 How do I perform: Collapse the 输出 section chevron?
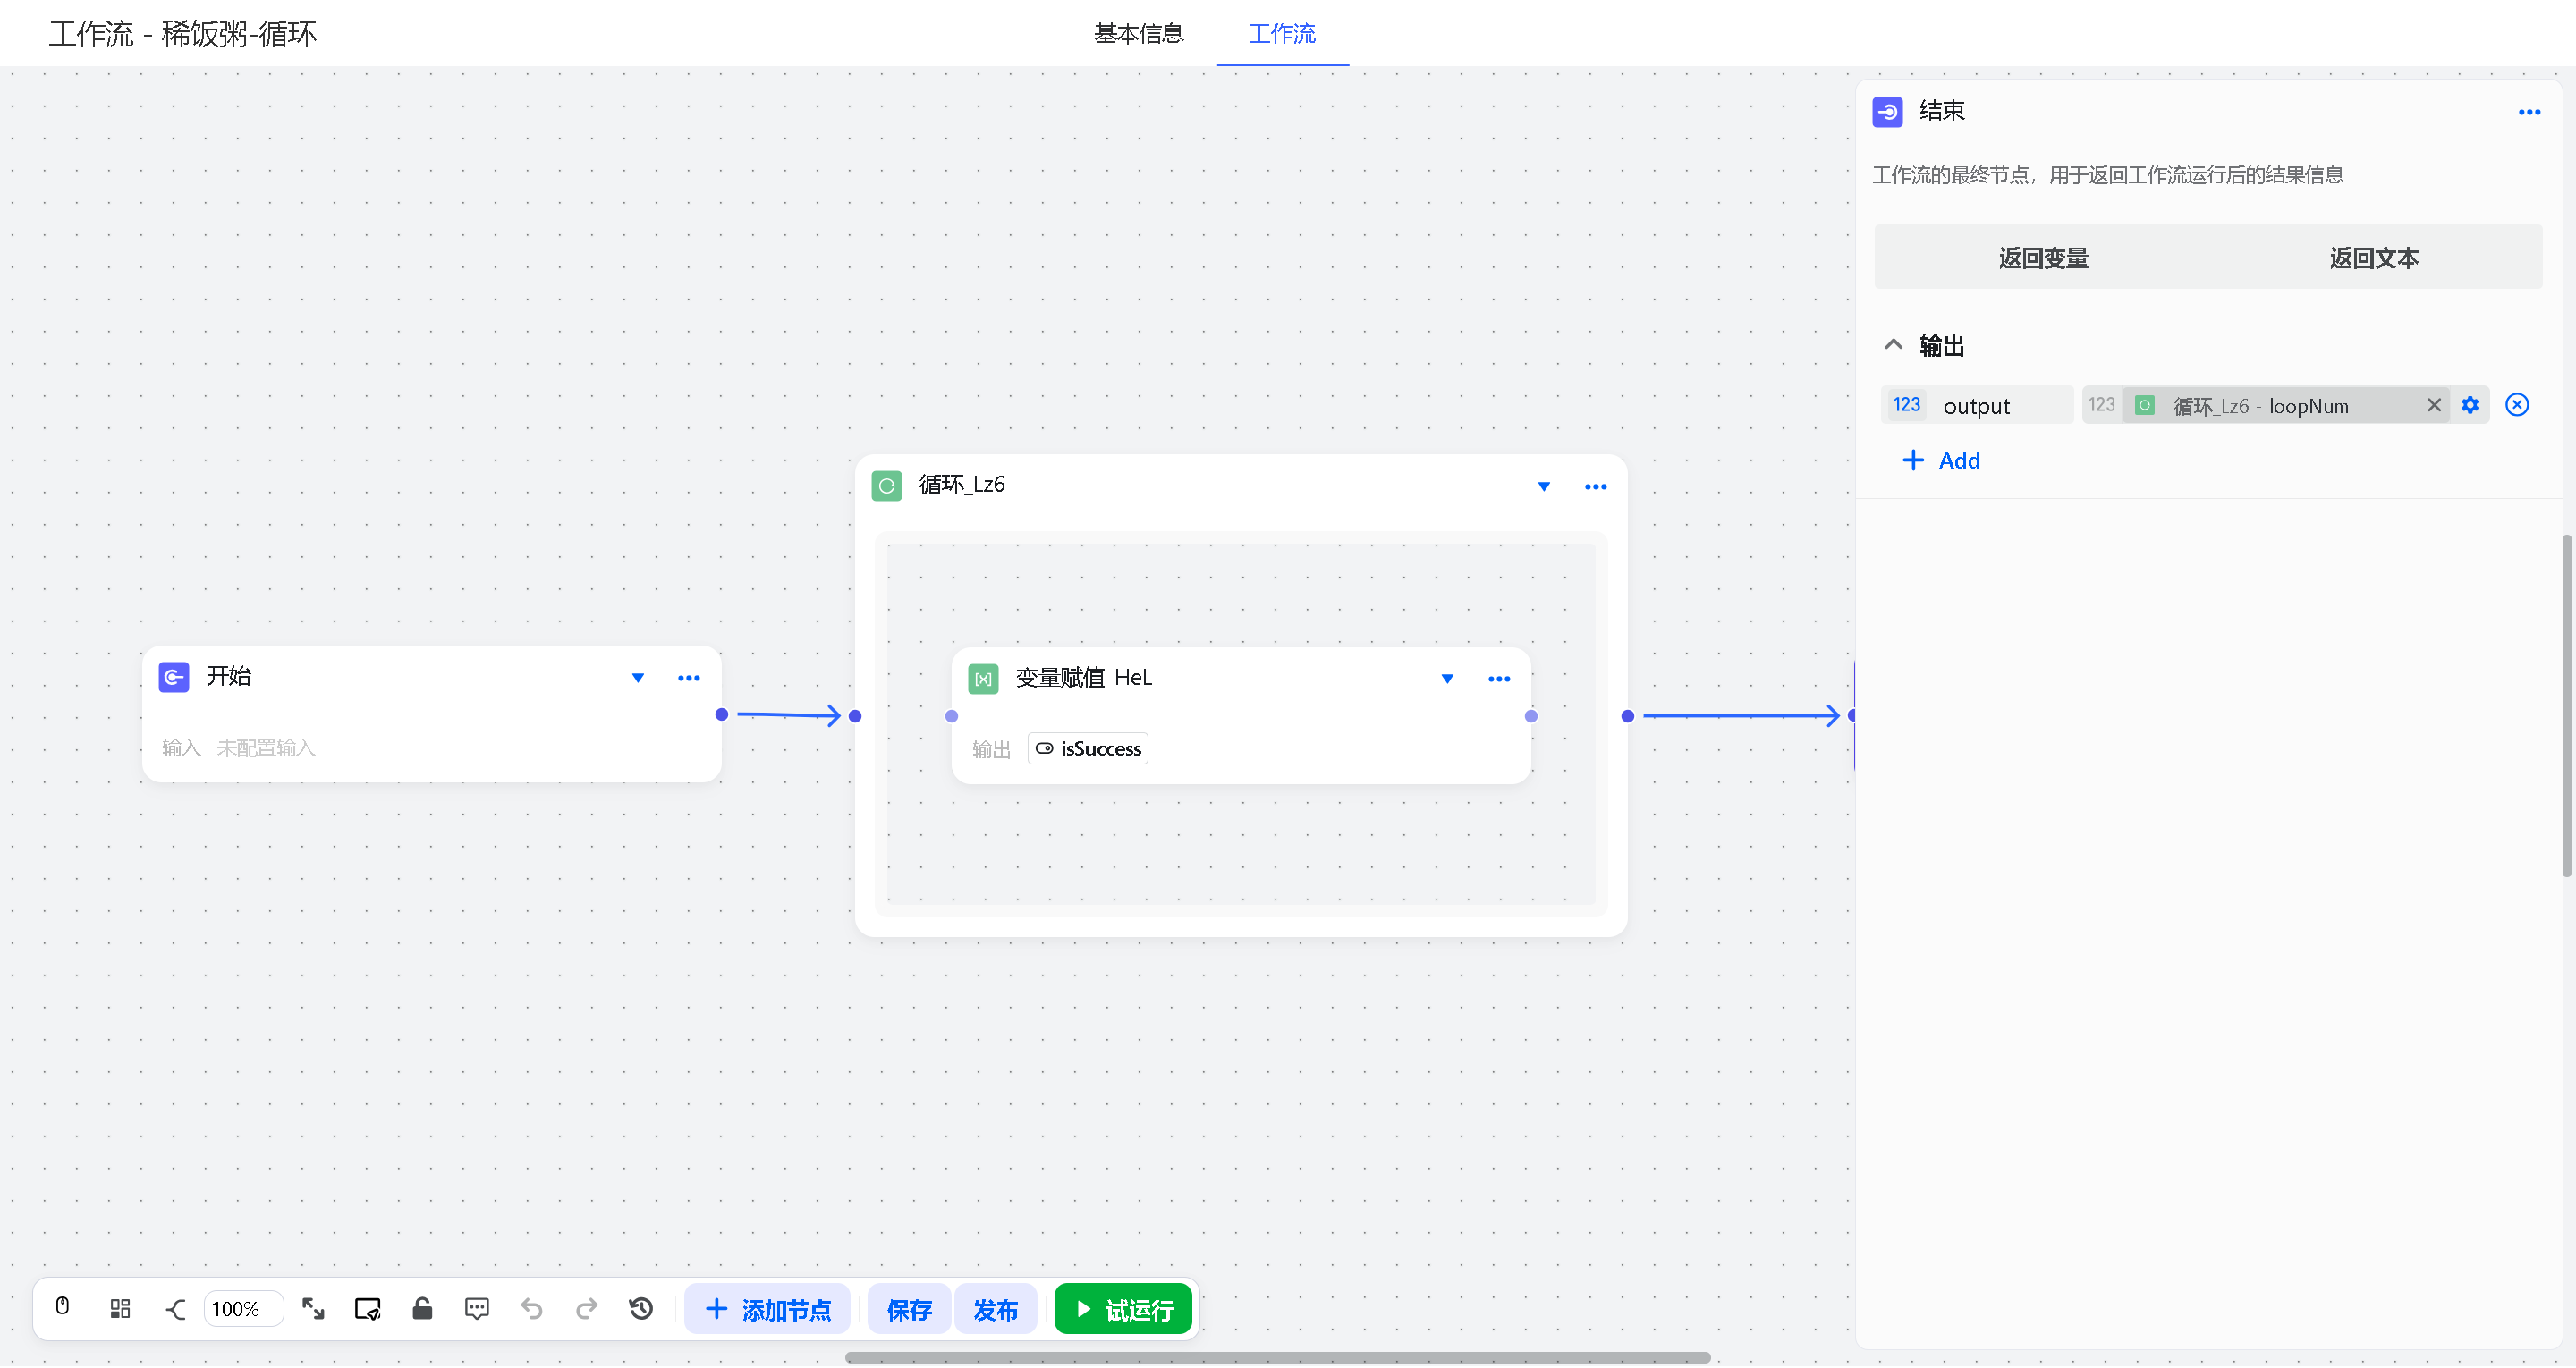point(1893,345)
